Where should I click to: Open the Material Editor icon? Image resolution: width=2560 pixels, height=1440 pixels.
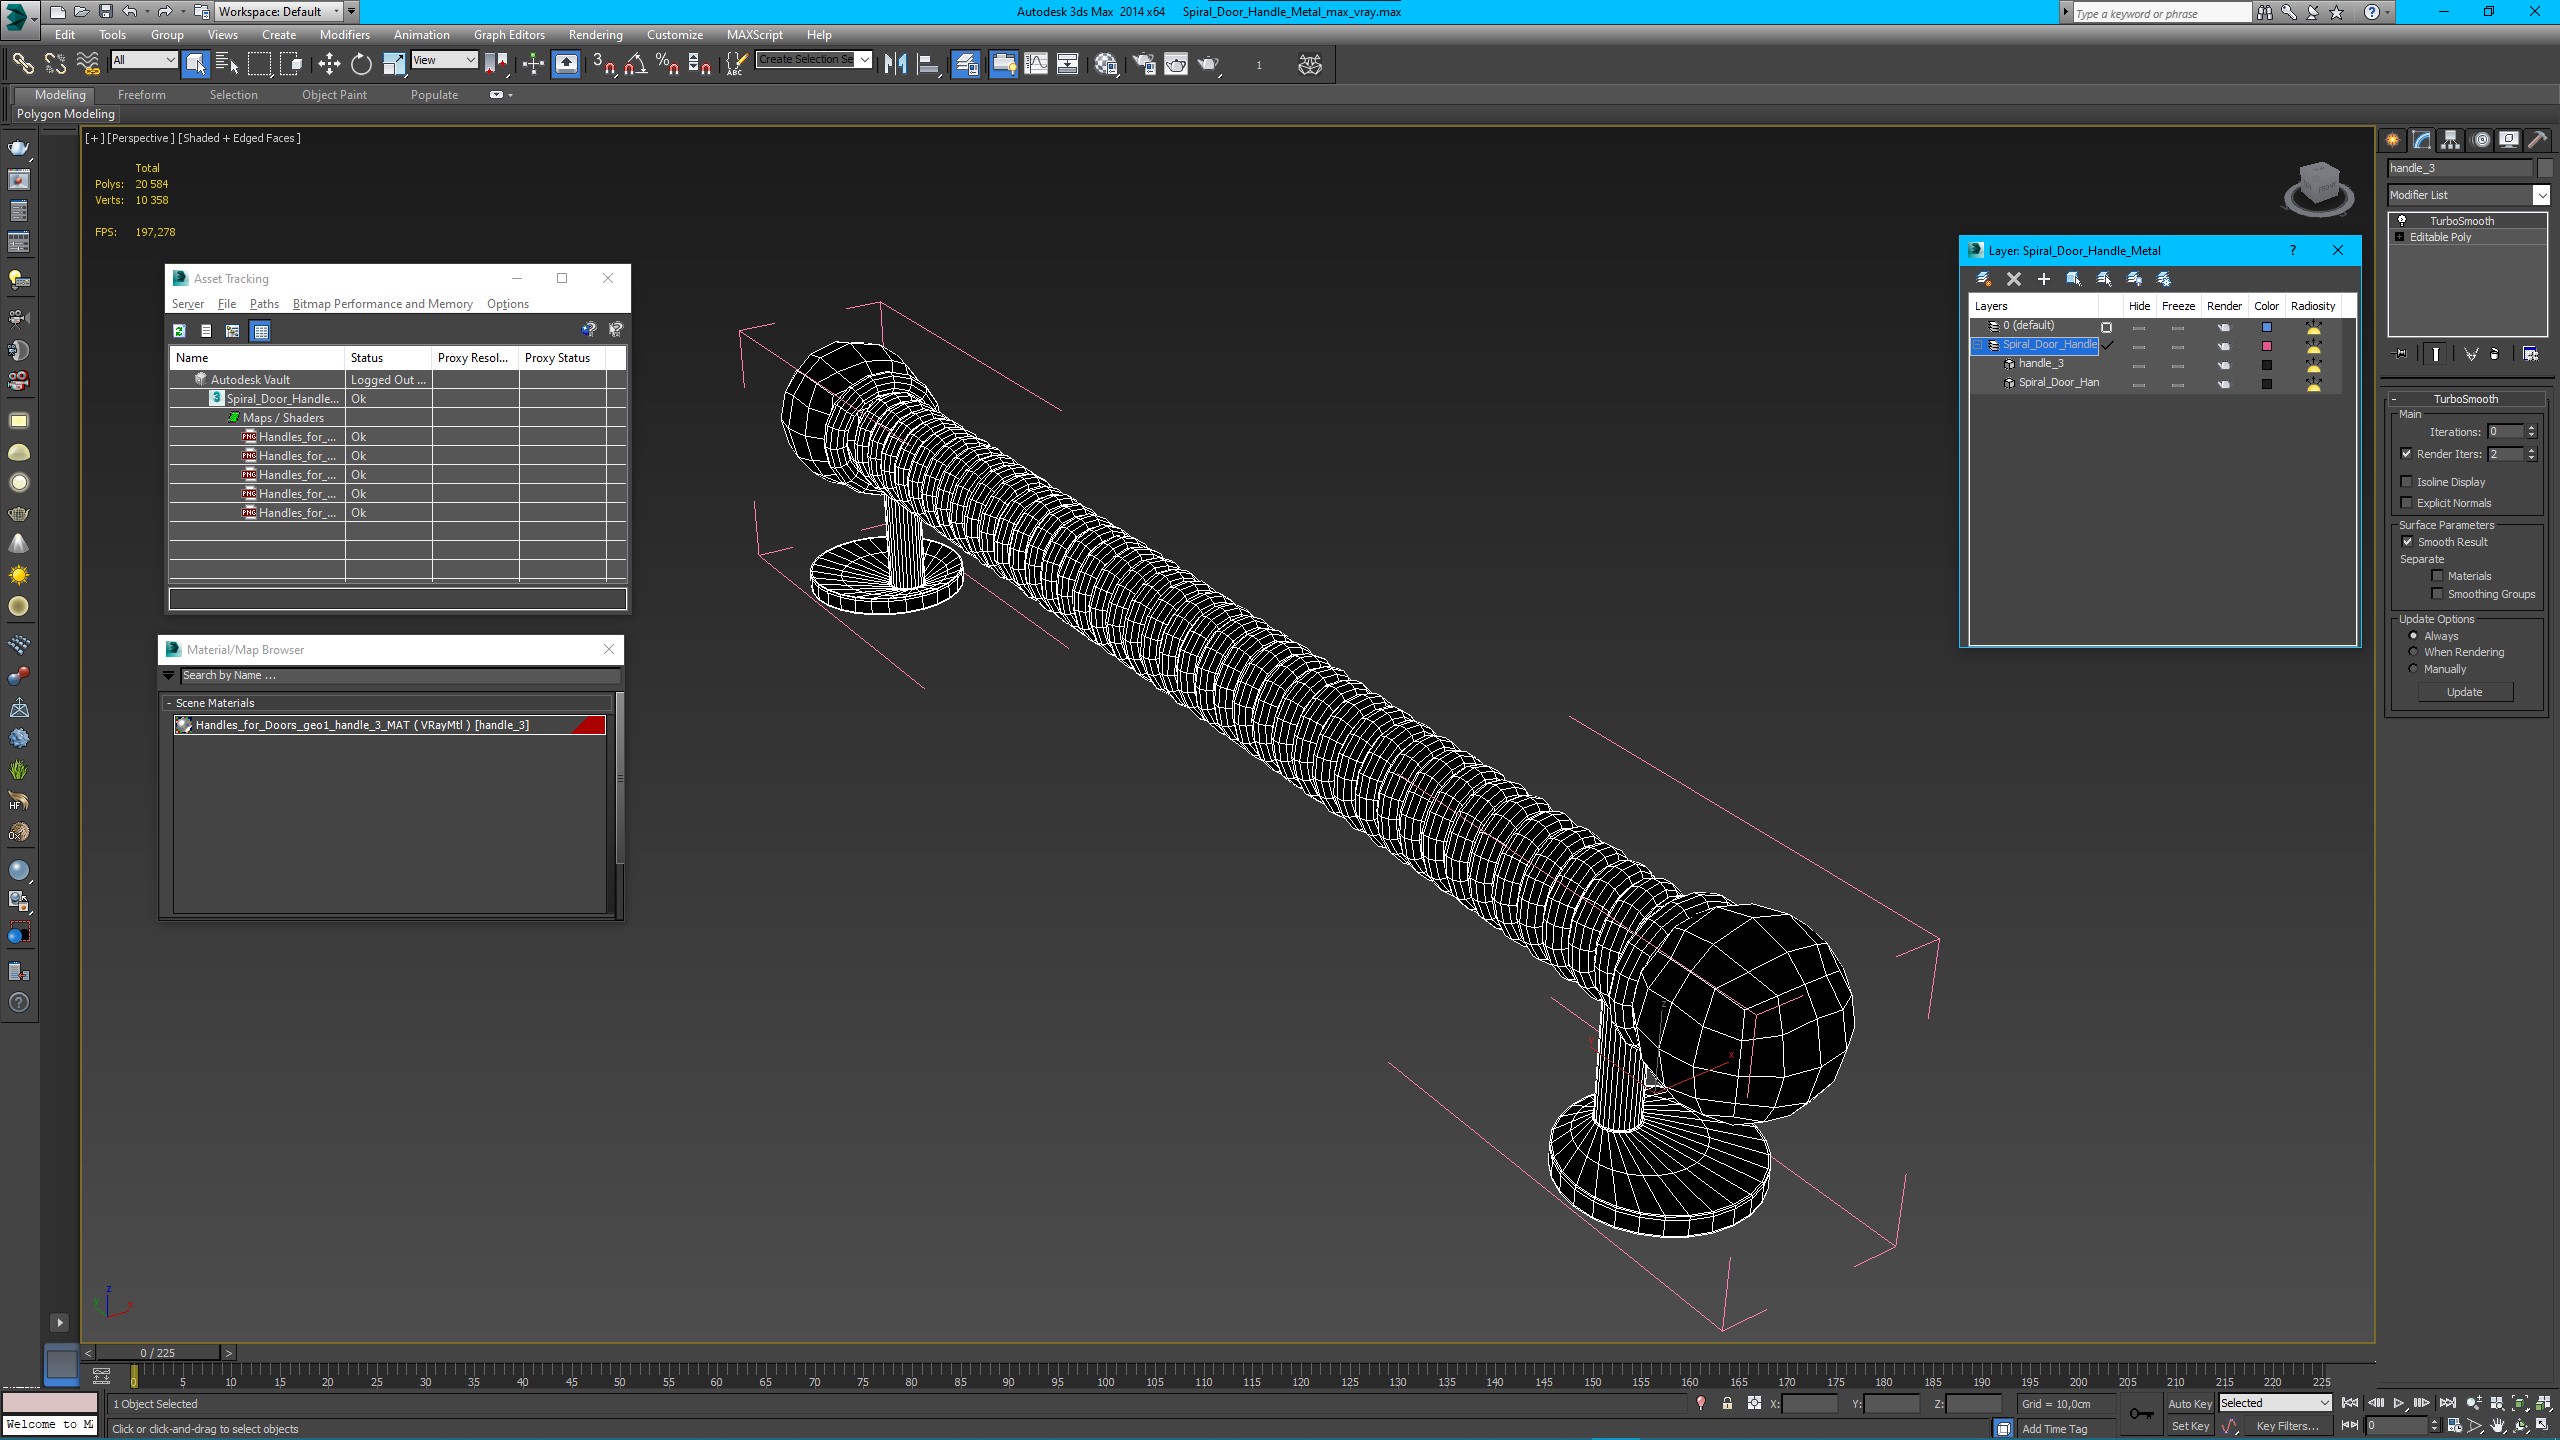click(1106, 64)
